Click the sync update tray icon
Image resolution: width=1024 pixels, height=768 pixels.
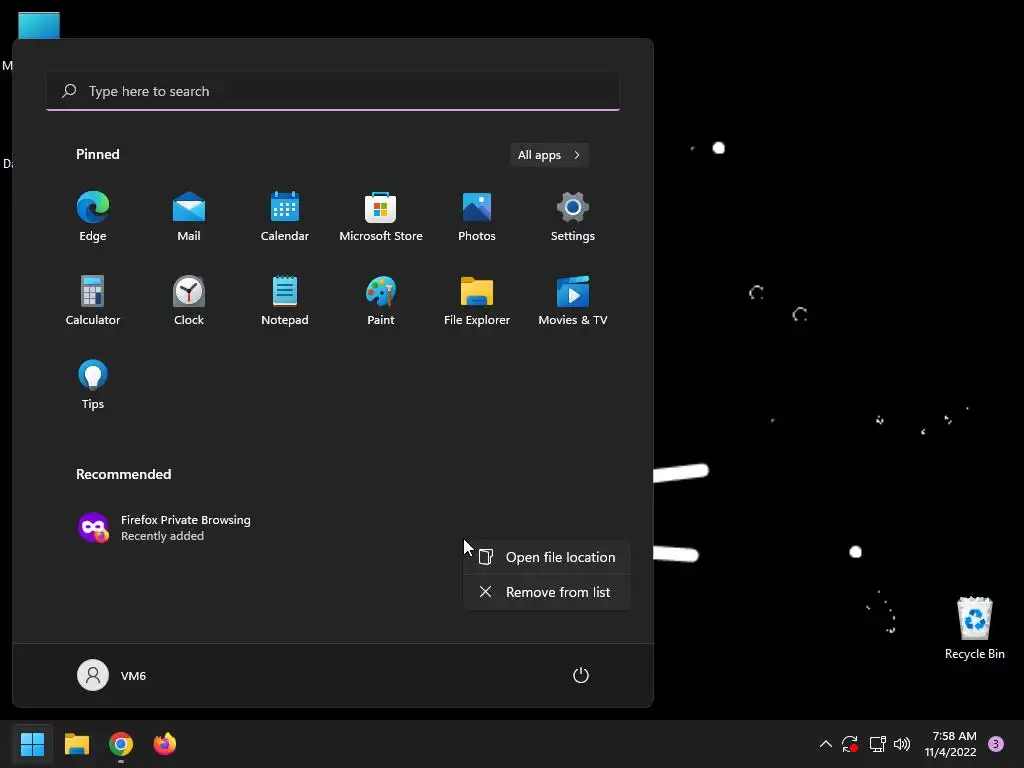pos(850,744)
